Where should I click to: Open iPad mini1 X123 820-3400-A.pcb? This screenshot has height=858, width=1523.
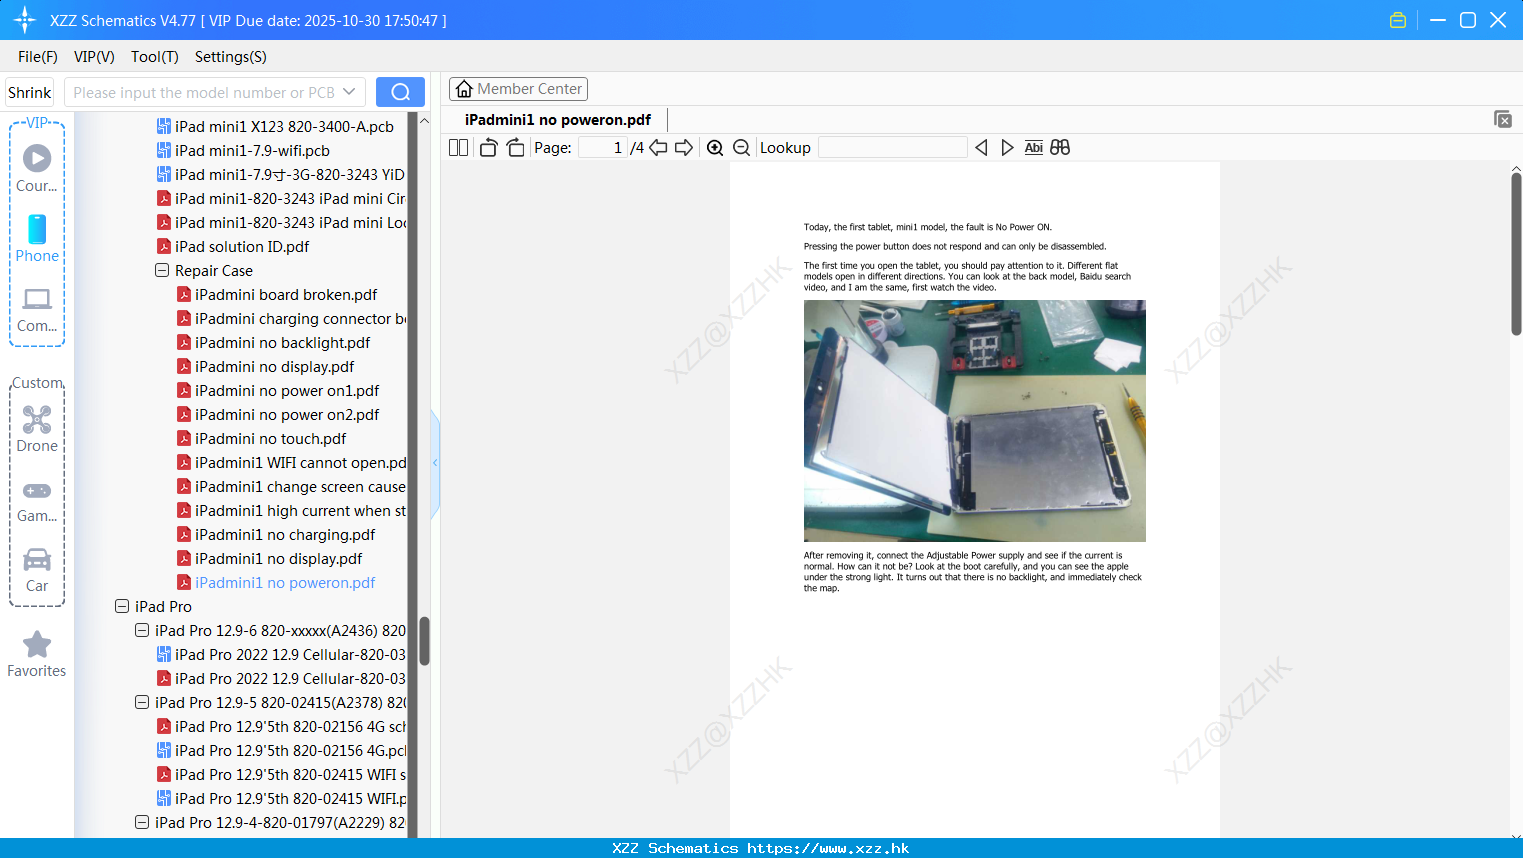tap(284, 127)
